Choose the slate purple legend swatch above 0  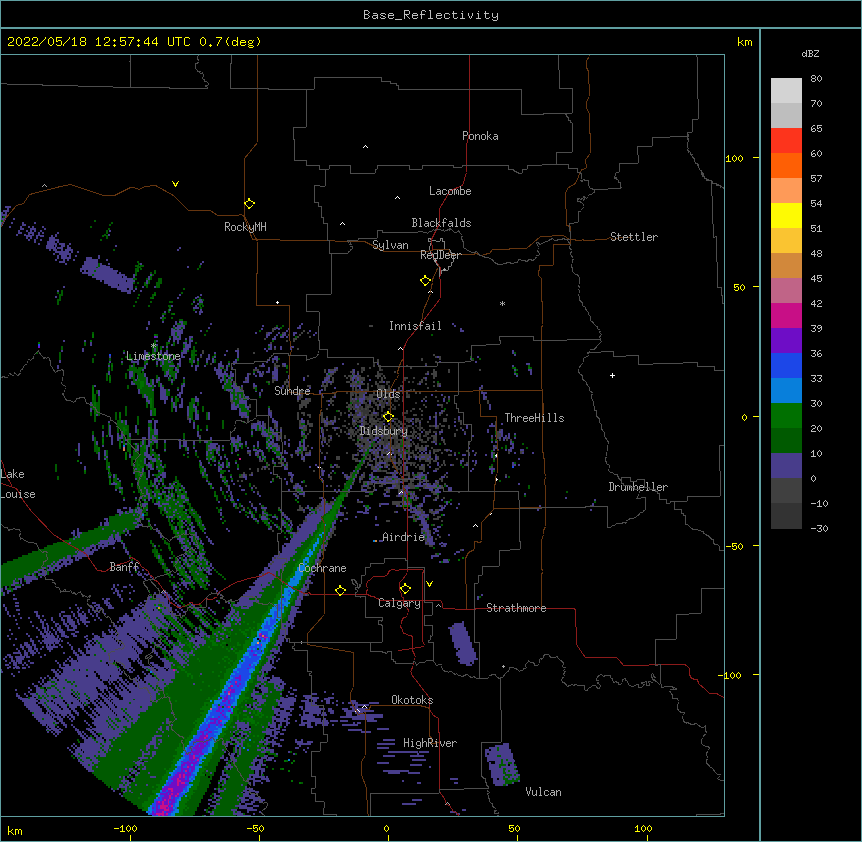point(786,466)
